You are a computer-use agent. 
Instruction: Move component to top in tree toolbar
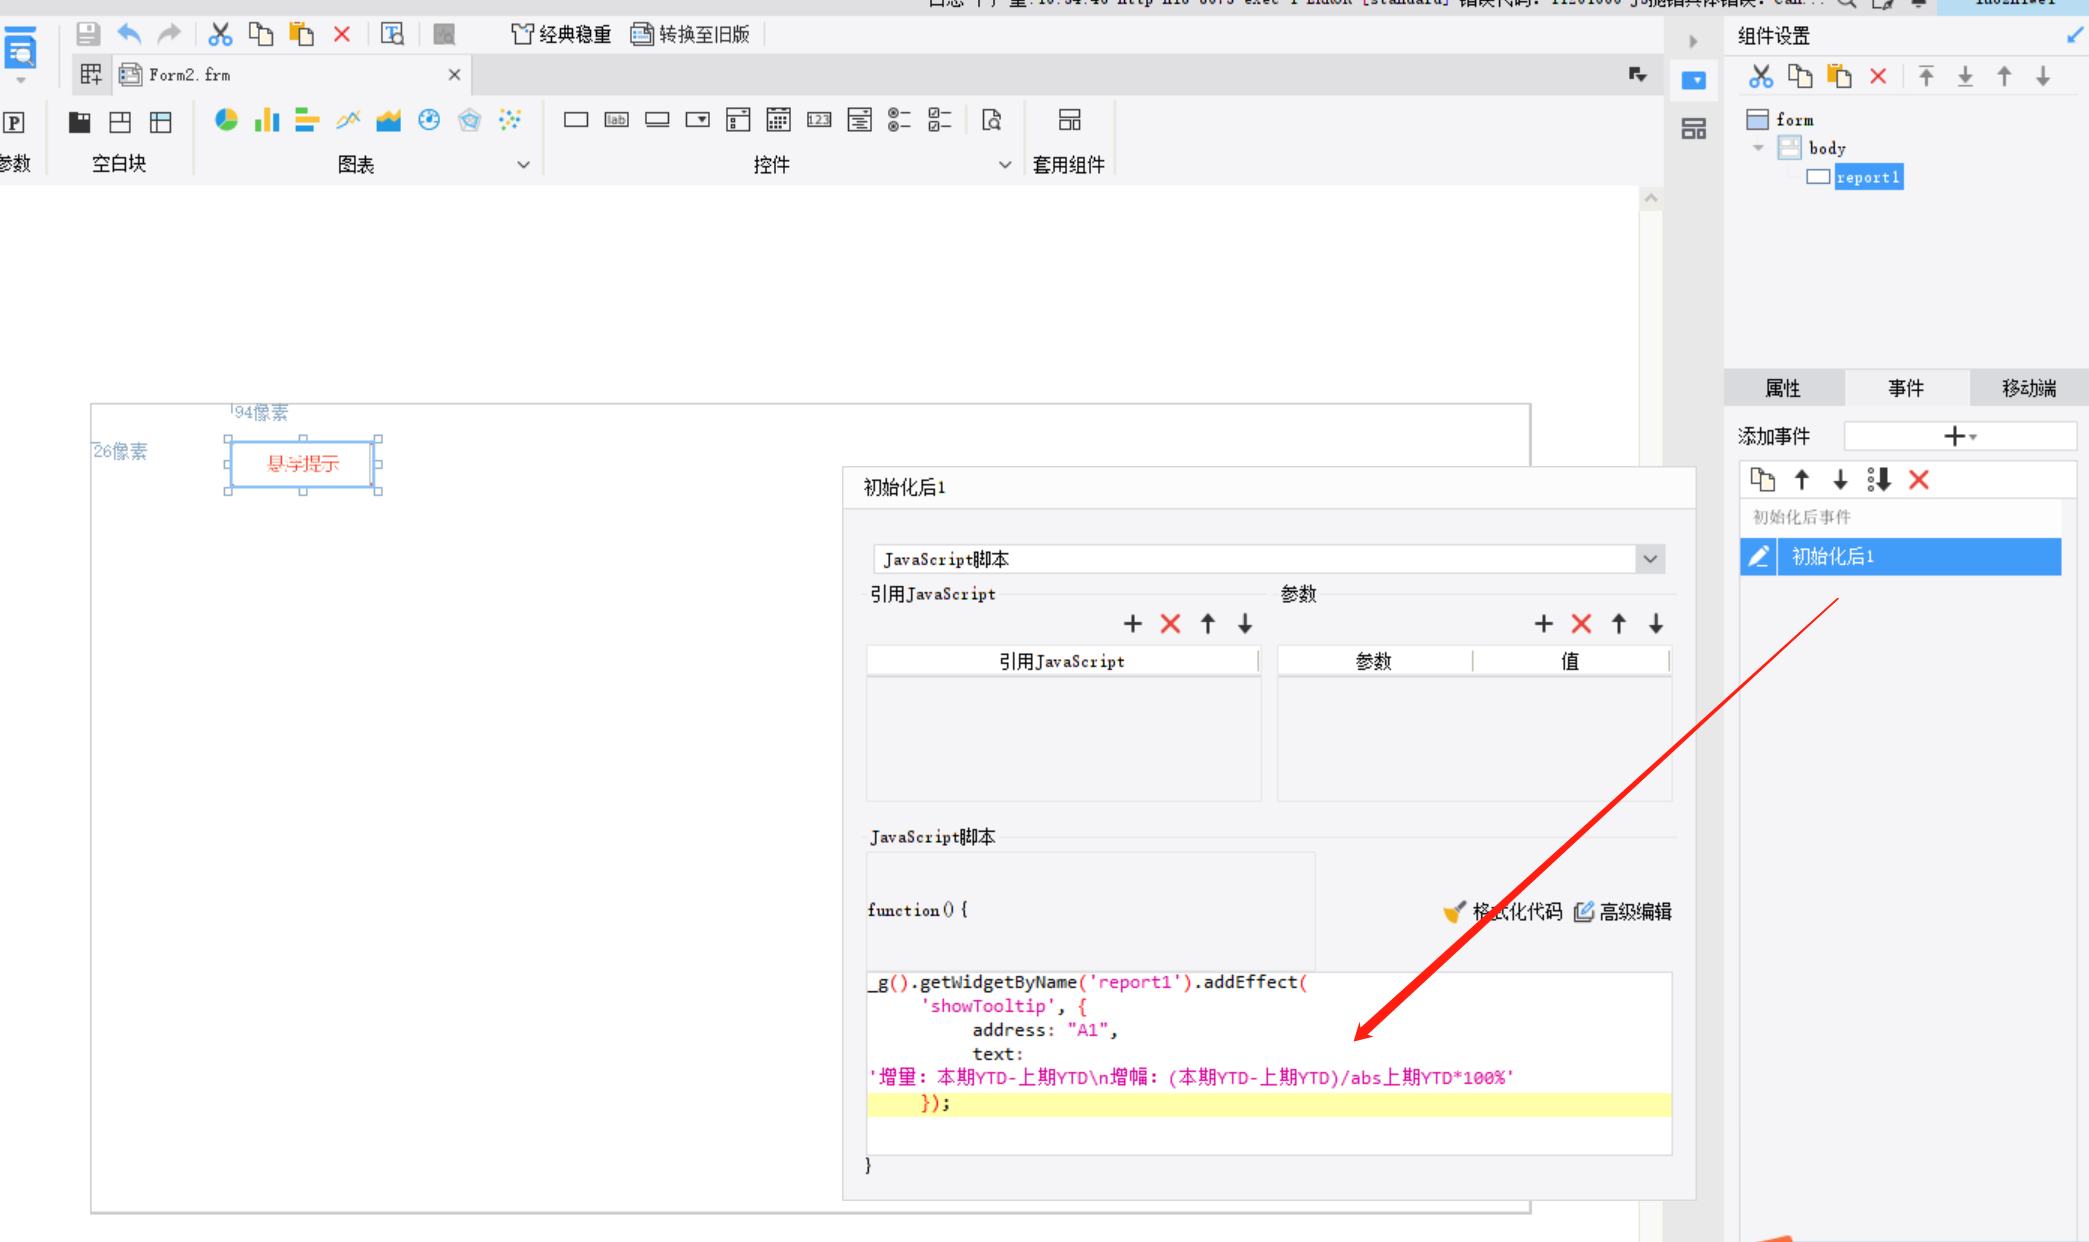[1926, 76]
